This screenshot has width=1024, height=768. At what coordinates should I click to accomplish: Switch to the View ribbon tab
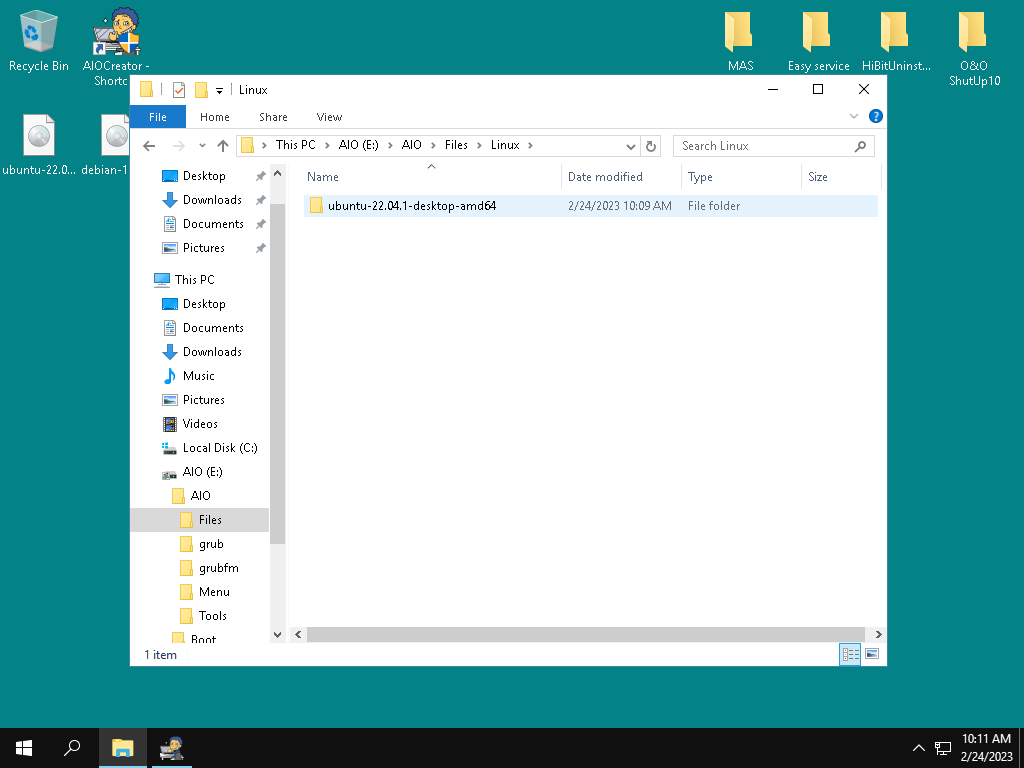pyautogui.click(x=329, y=117)
